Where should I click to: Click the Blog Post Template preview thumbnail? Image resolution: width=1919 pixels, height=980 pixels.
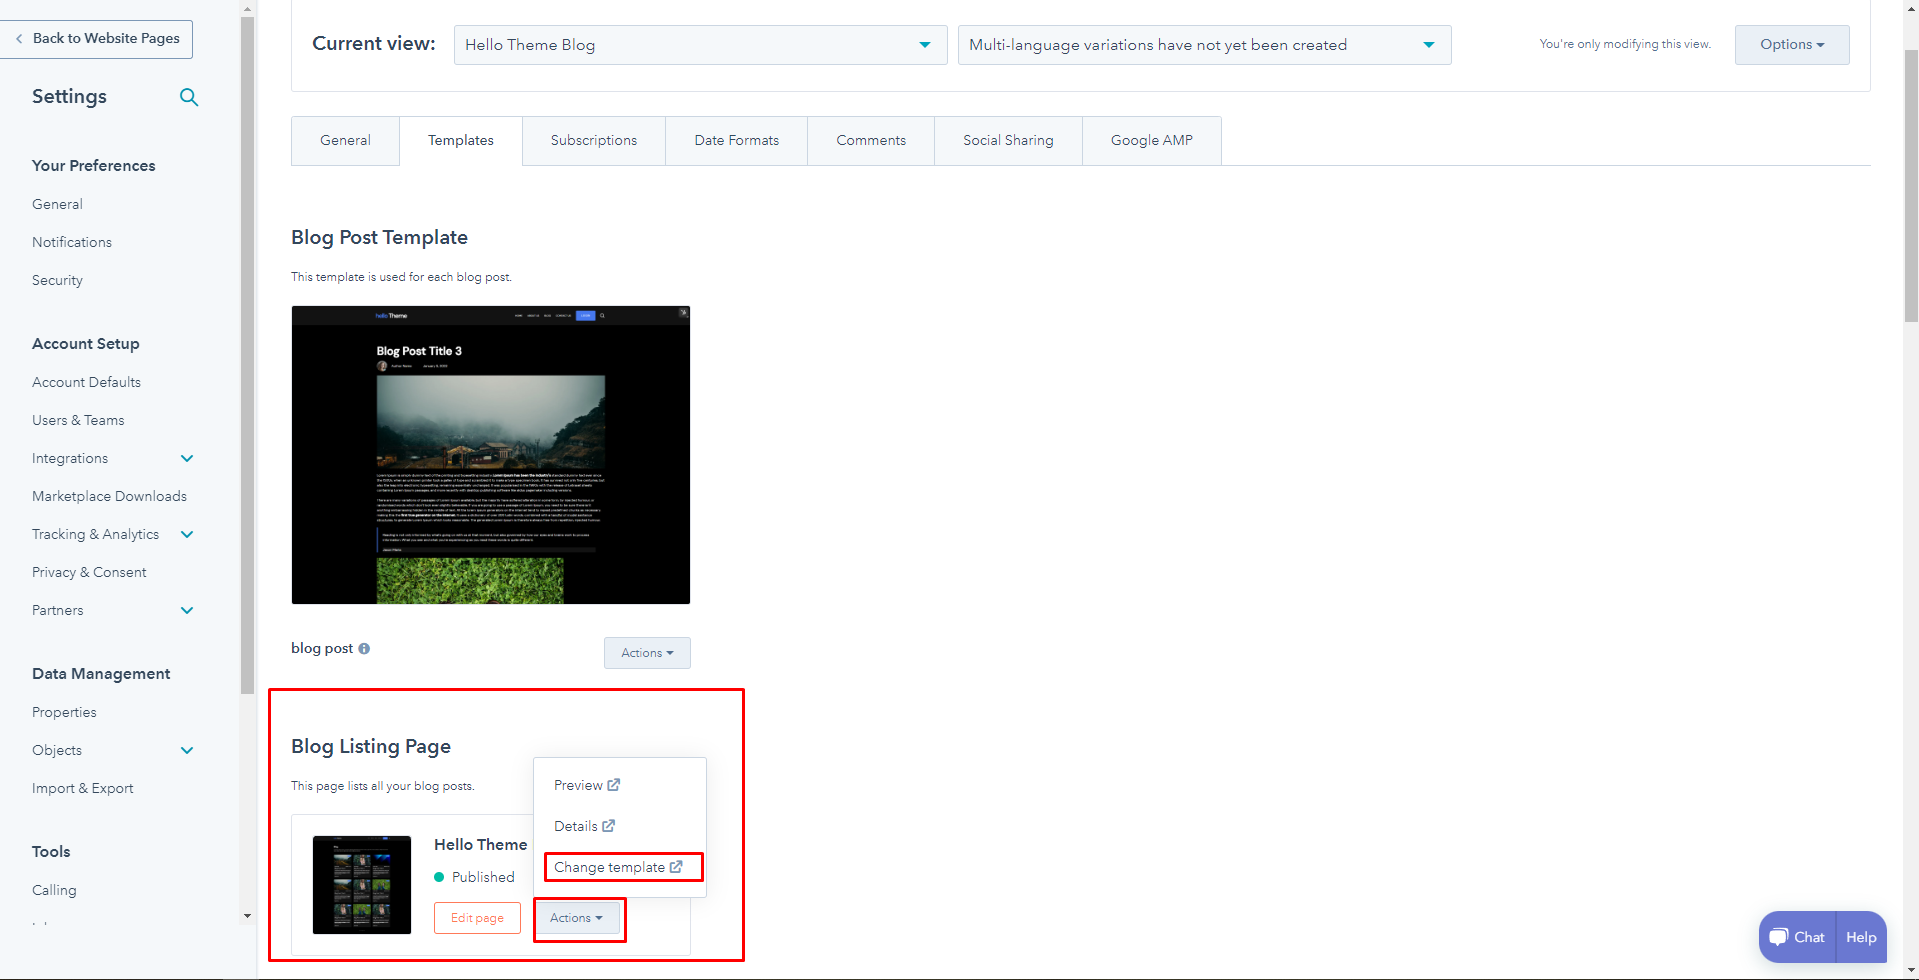pos(490,455)
